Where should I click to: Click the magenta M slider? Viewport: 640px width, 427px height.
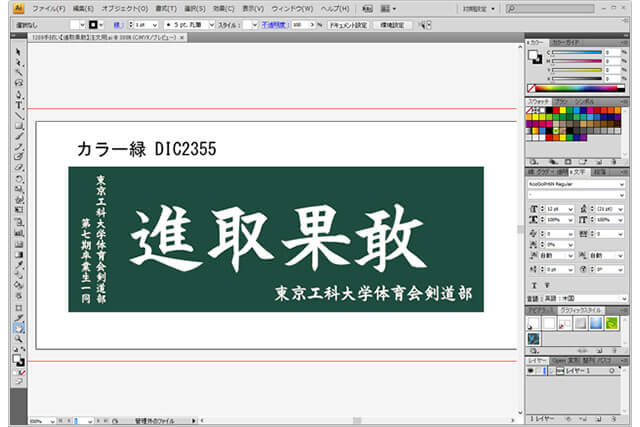(x=577, y=61)
